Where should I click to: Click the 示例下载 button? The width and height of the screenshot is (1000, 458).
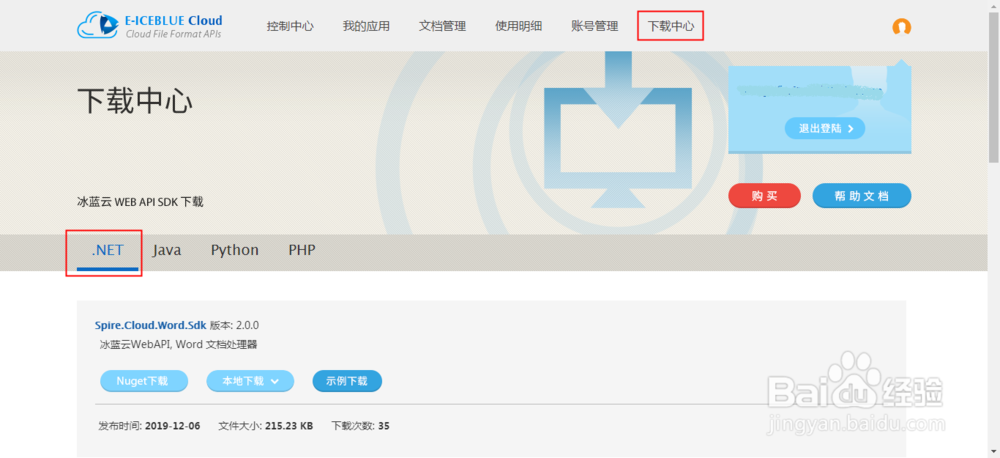[x=347, y=381]
